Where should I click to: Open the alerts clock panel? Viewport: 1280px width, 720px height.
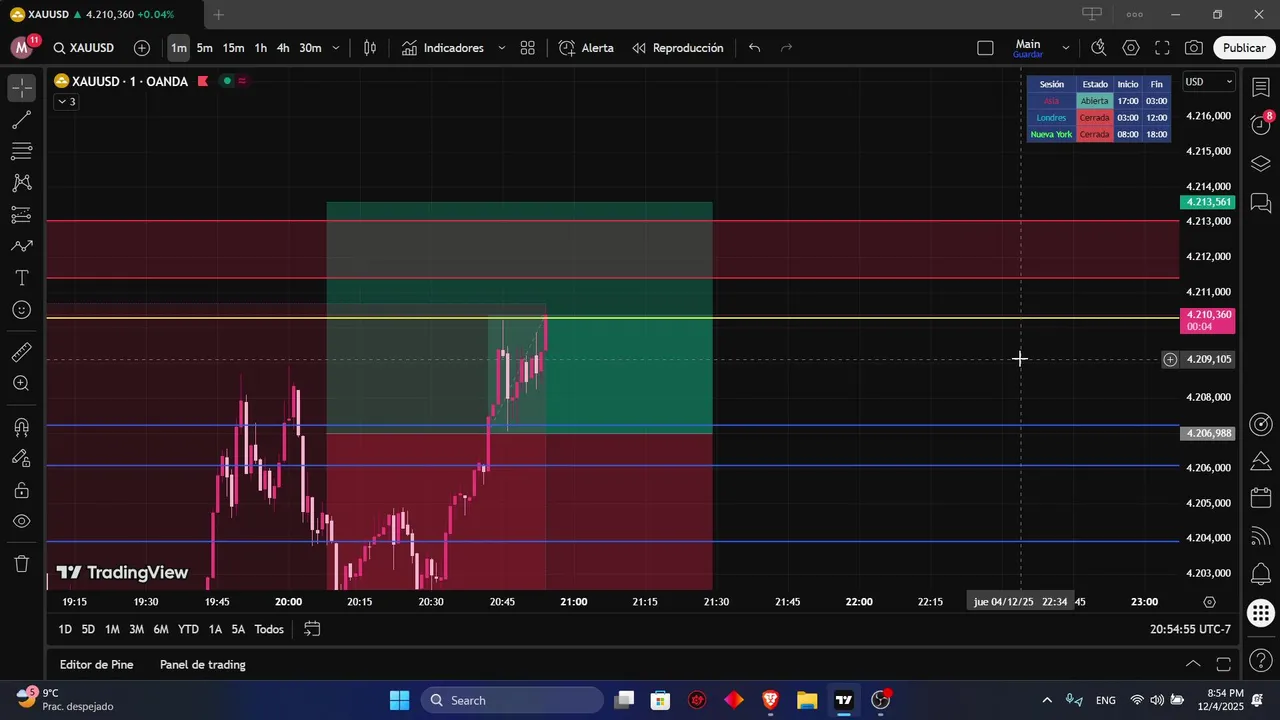pyautogui.click(x=1260, y=125)
